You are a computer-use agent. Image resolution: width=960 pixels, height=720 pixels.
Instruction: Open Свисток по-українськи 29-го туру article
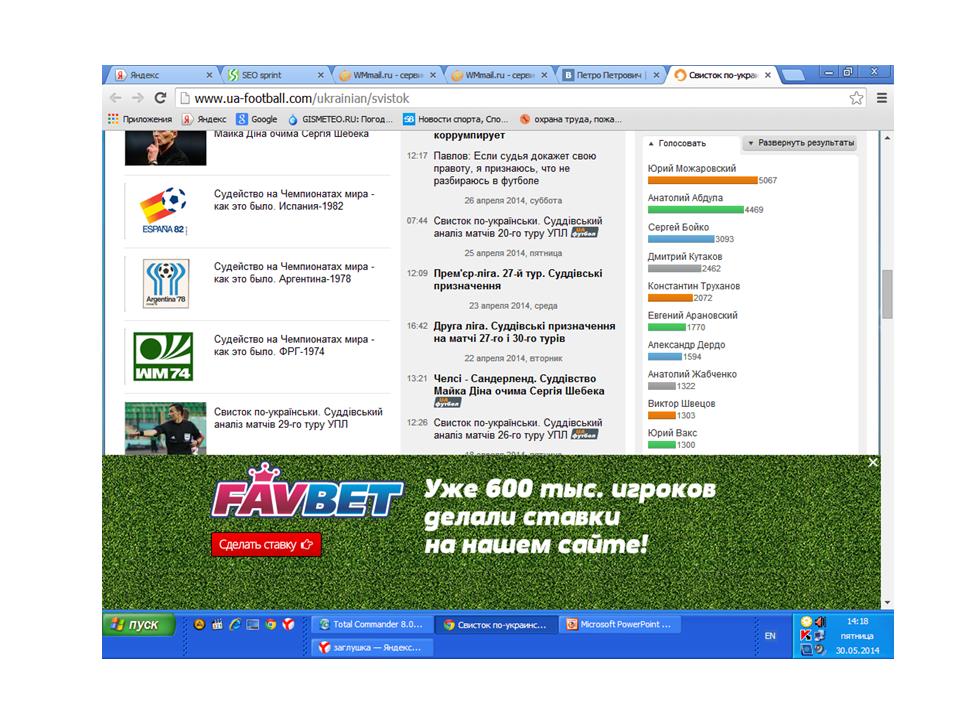coord(298,418)
